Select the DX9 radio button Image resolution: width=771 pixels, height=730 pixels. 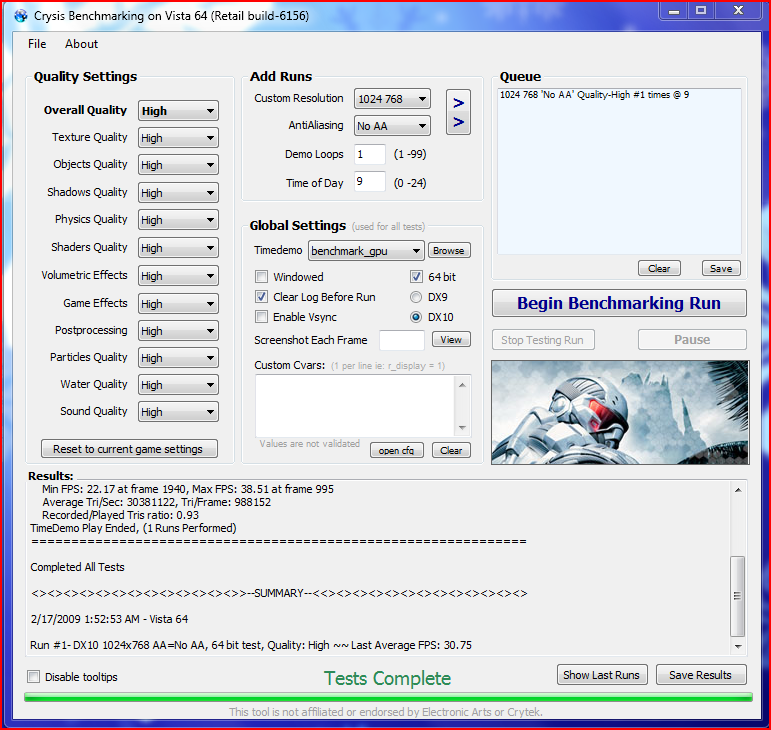[x=416, y=297]
